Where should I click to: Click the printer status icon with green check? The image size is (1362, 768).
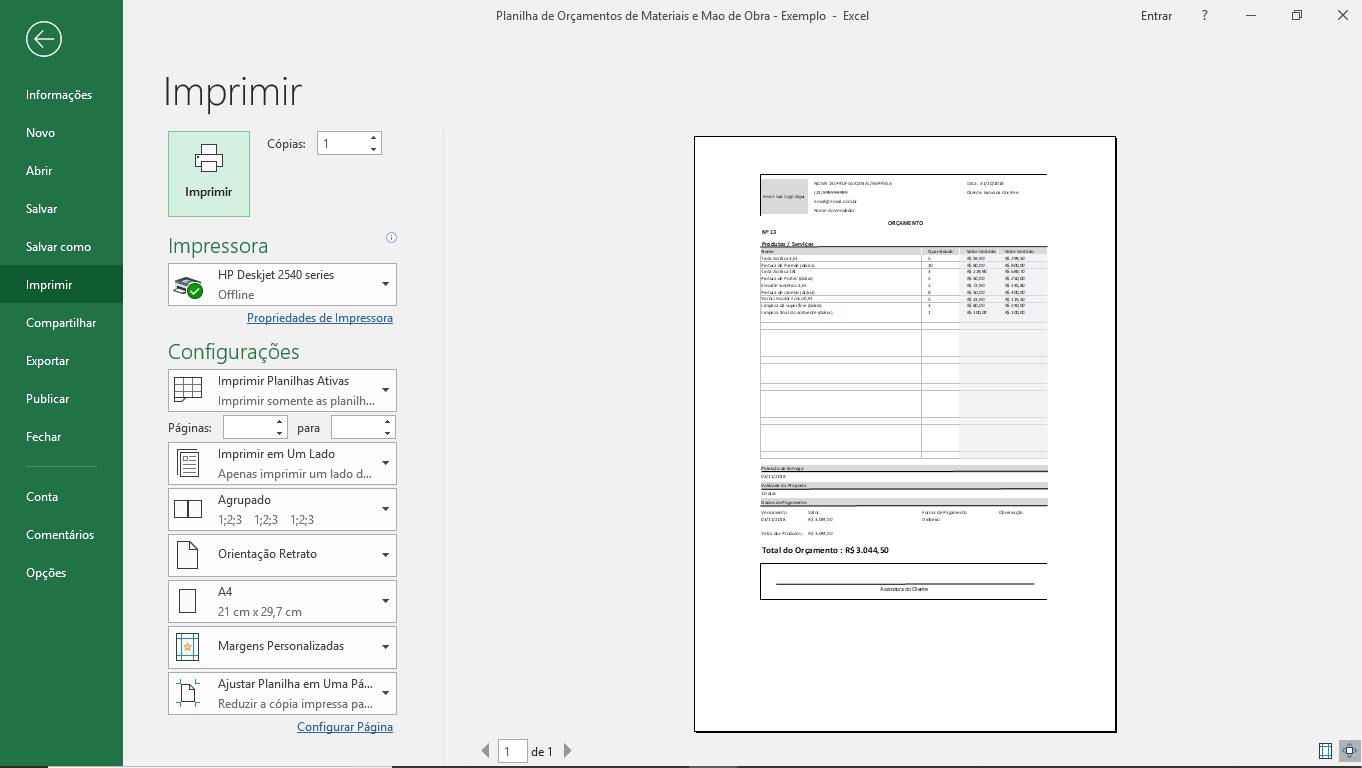pyautogui.click(x=189, y=287)
